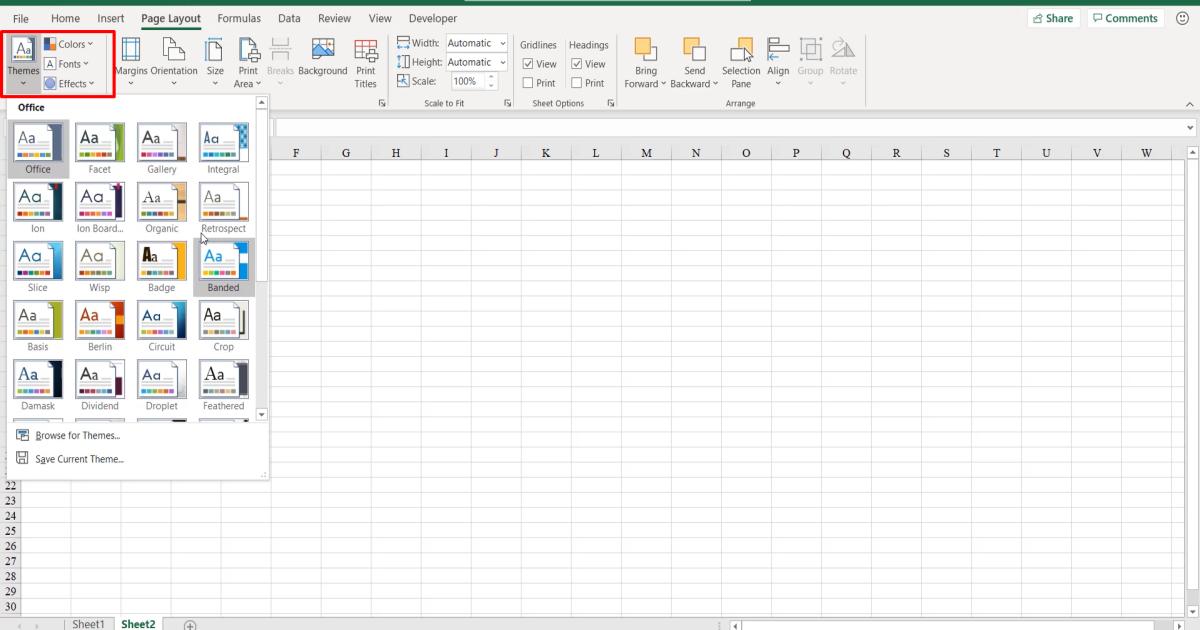
Task: Switch to the Formulas ribbon tab
Action: pyautogui.click(x=238, y=18)
